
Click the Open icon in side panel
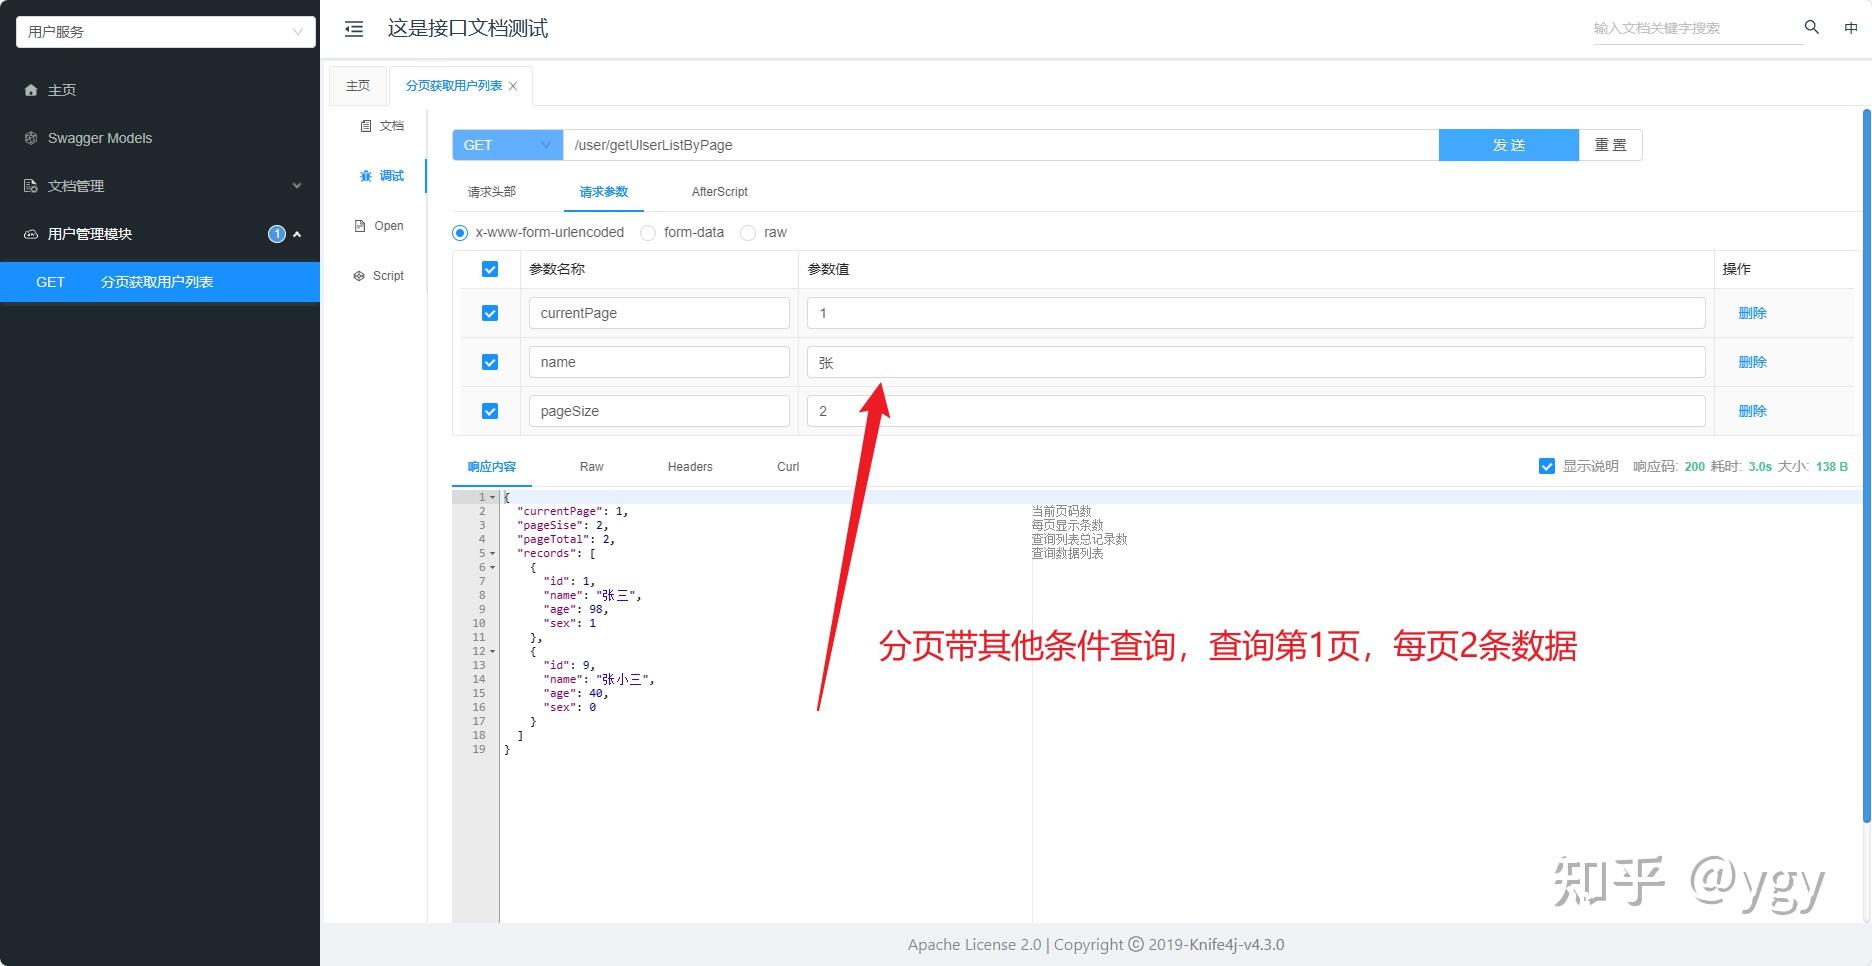point(360,225)
